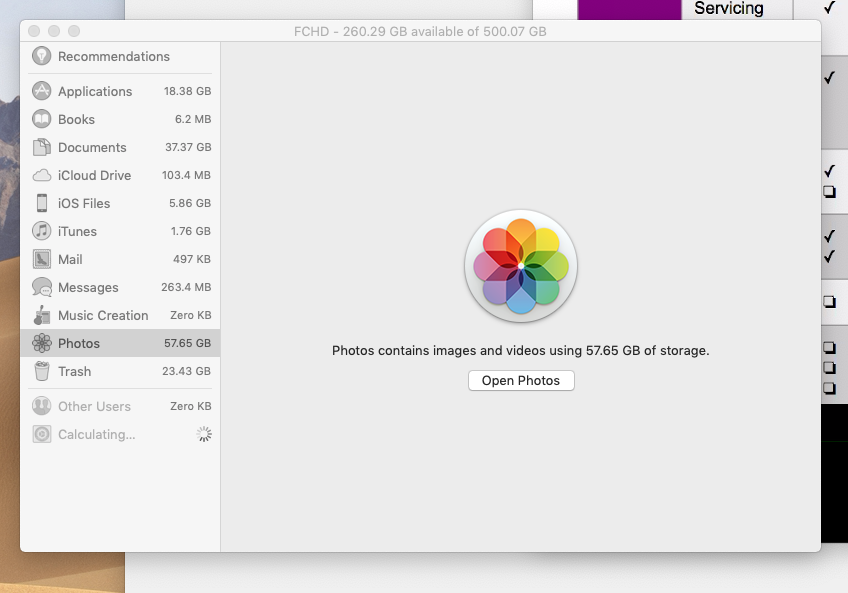This screenshot has height=593, width=848.
Task: Click the Documents pages icon
Action: 42,147
